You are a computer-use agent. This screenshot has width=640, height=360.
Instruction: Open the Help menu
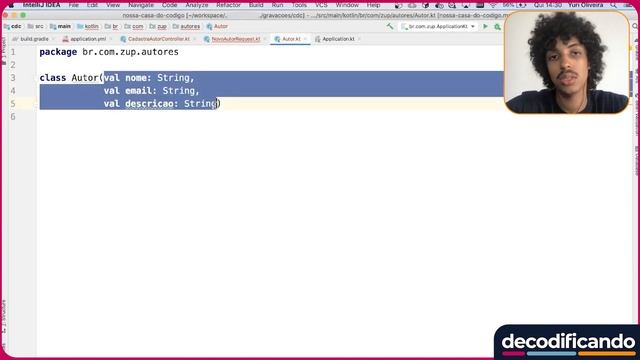pyautogui.click(x=373, y=5)
